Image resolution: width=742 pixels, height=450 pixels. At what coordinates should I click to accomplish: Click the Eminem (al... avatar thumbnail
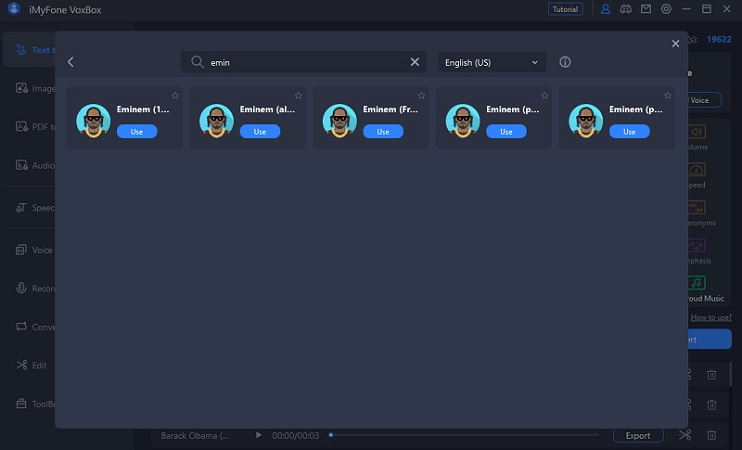pyautogui.click(x=216, y=121)
